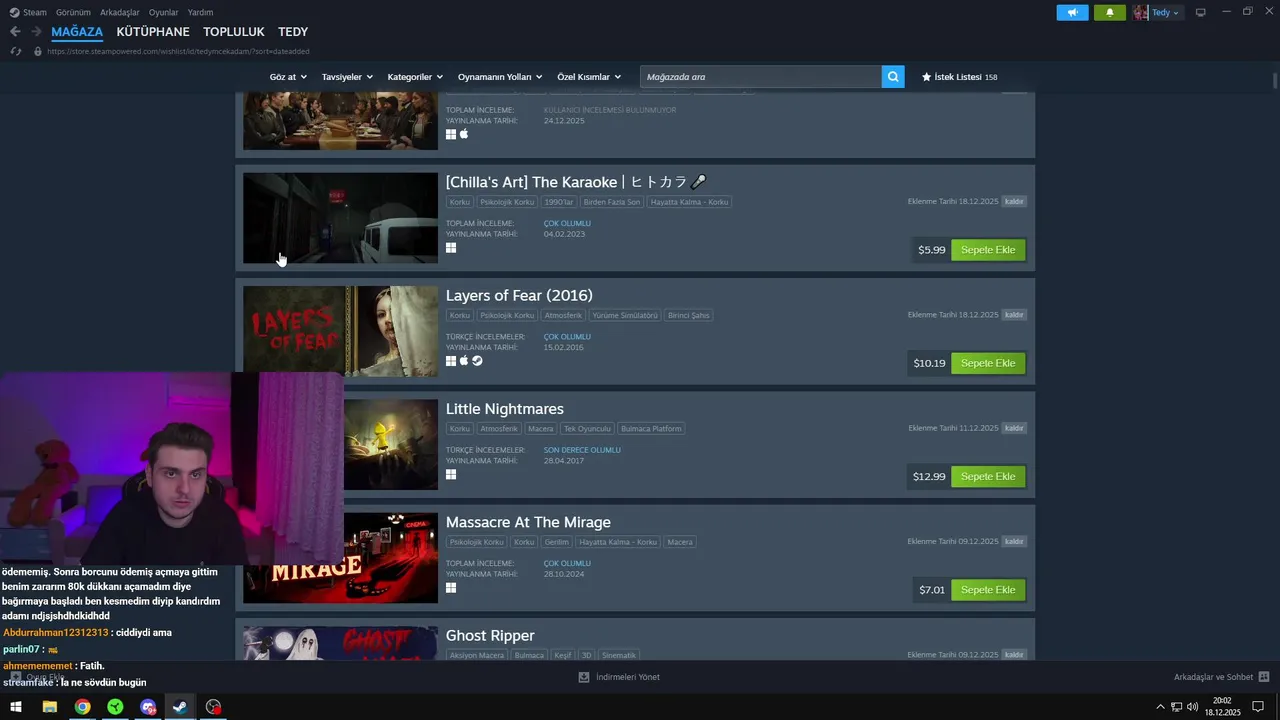Open the announcements megaphone button
The width and height of the screenshot is (1280, 720).
click(x=1072, y=12)
